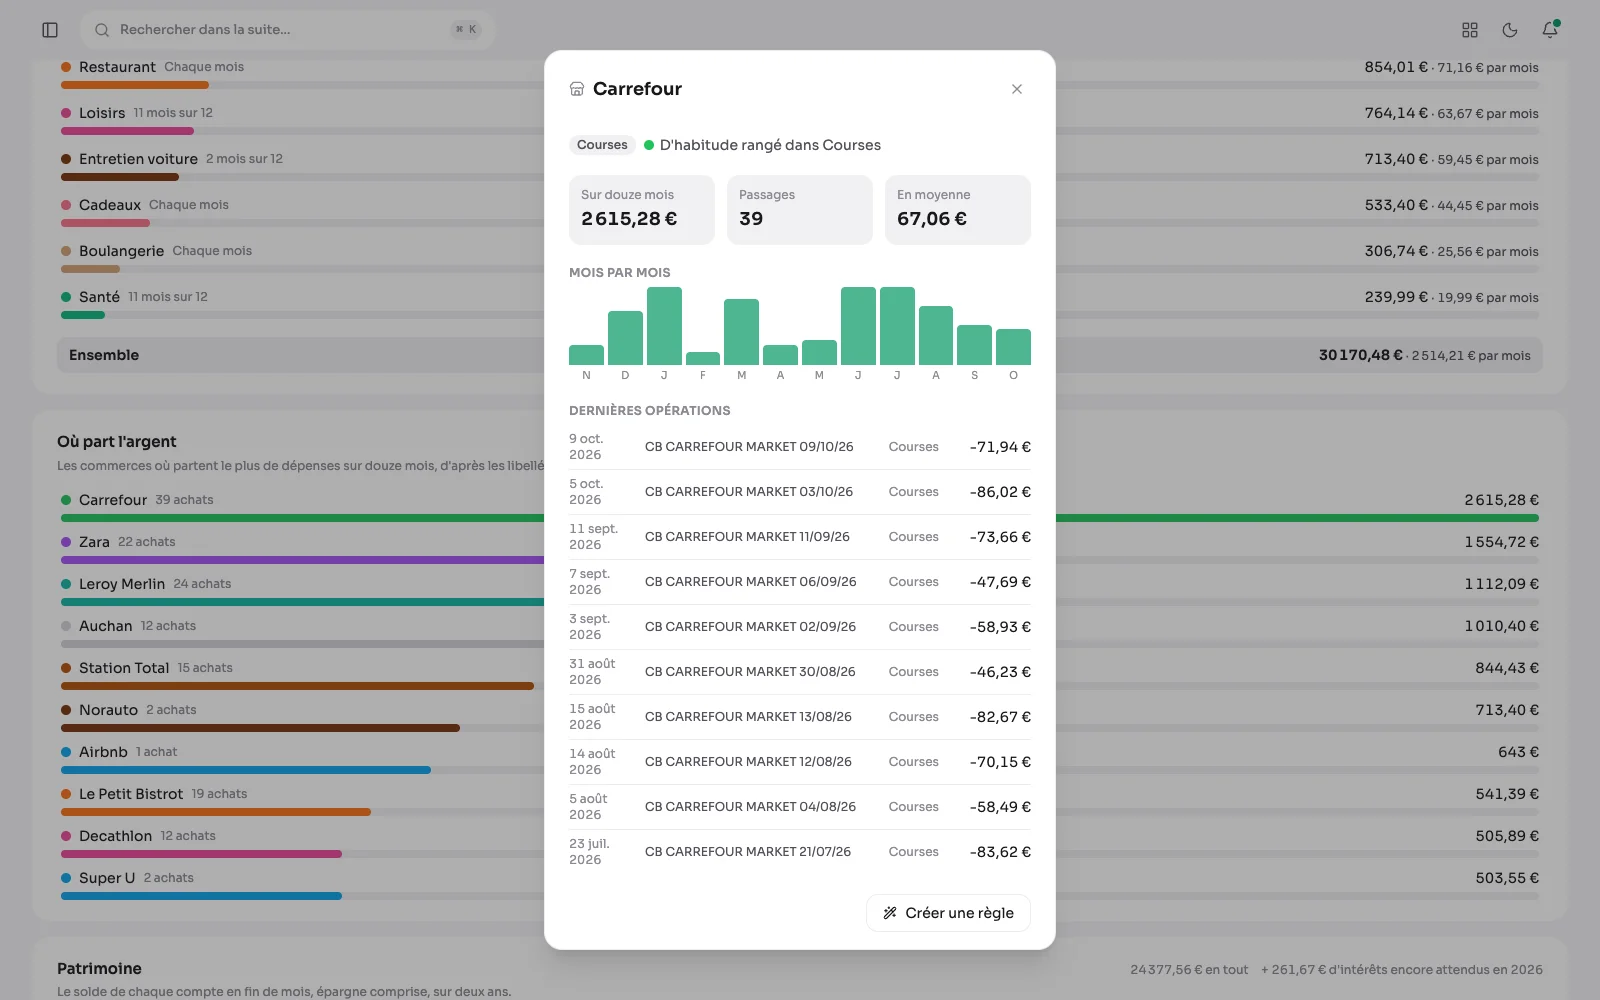Open the Restaurant category row
This screenshot has height=1000, width=1600.
[800, 73]
